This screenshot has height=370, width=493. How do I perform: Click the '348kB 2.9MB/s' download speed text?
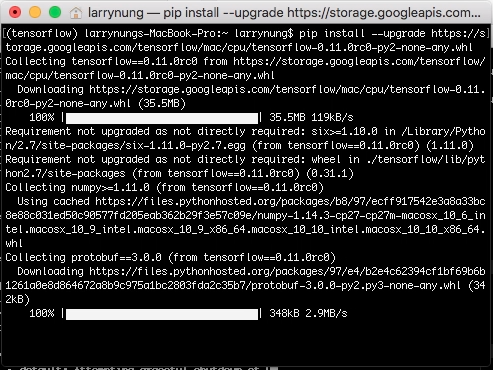coord(308,314)
